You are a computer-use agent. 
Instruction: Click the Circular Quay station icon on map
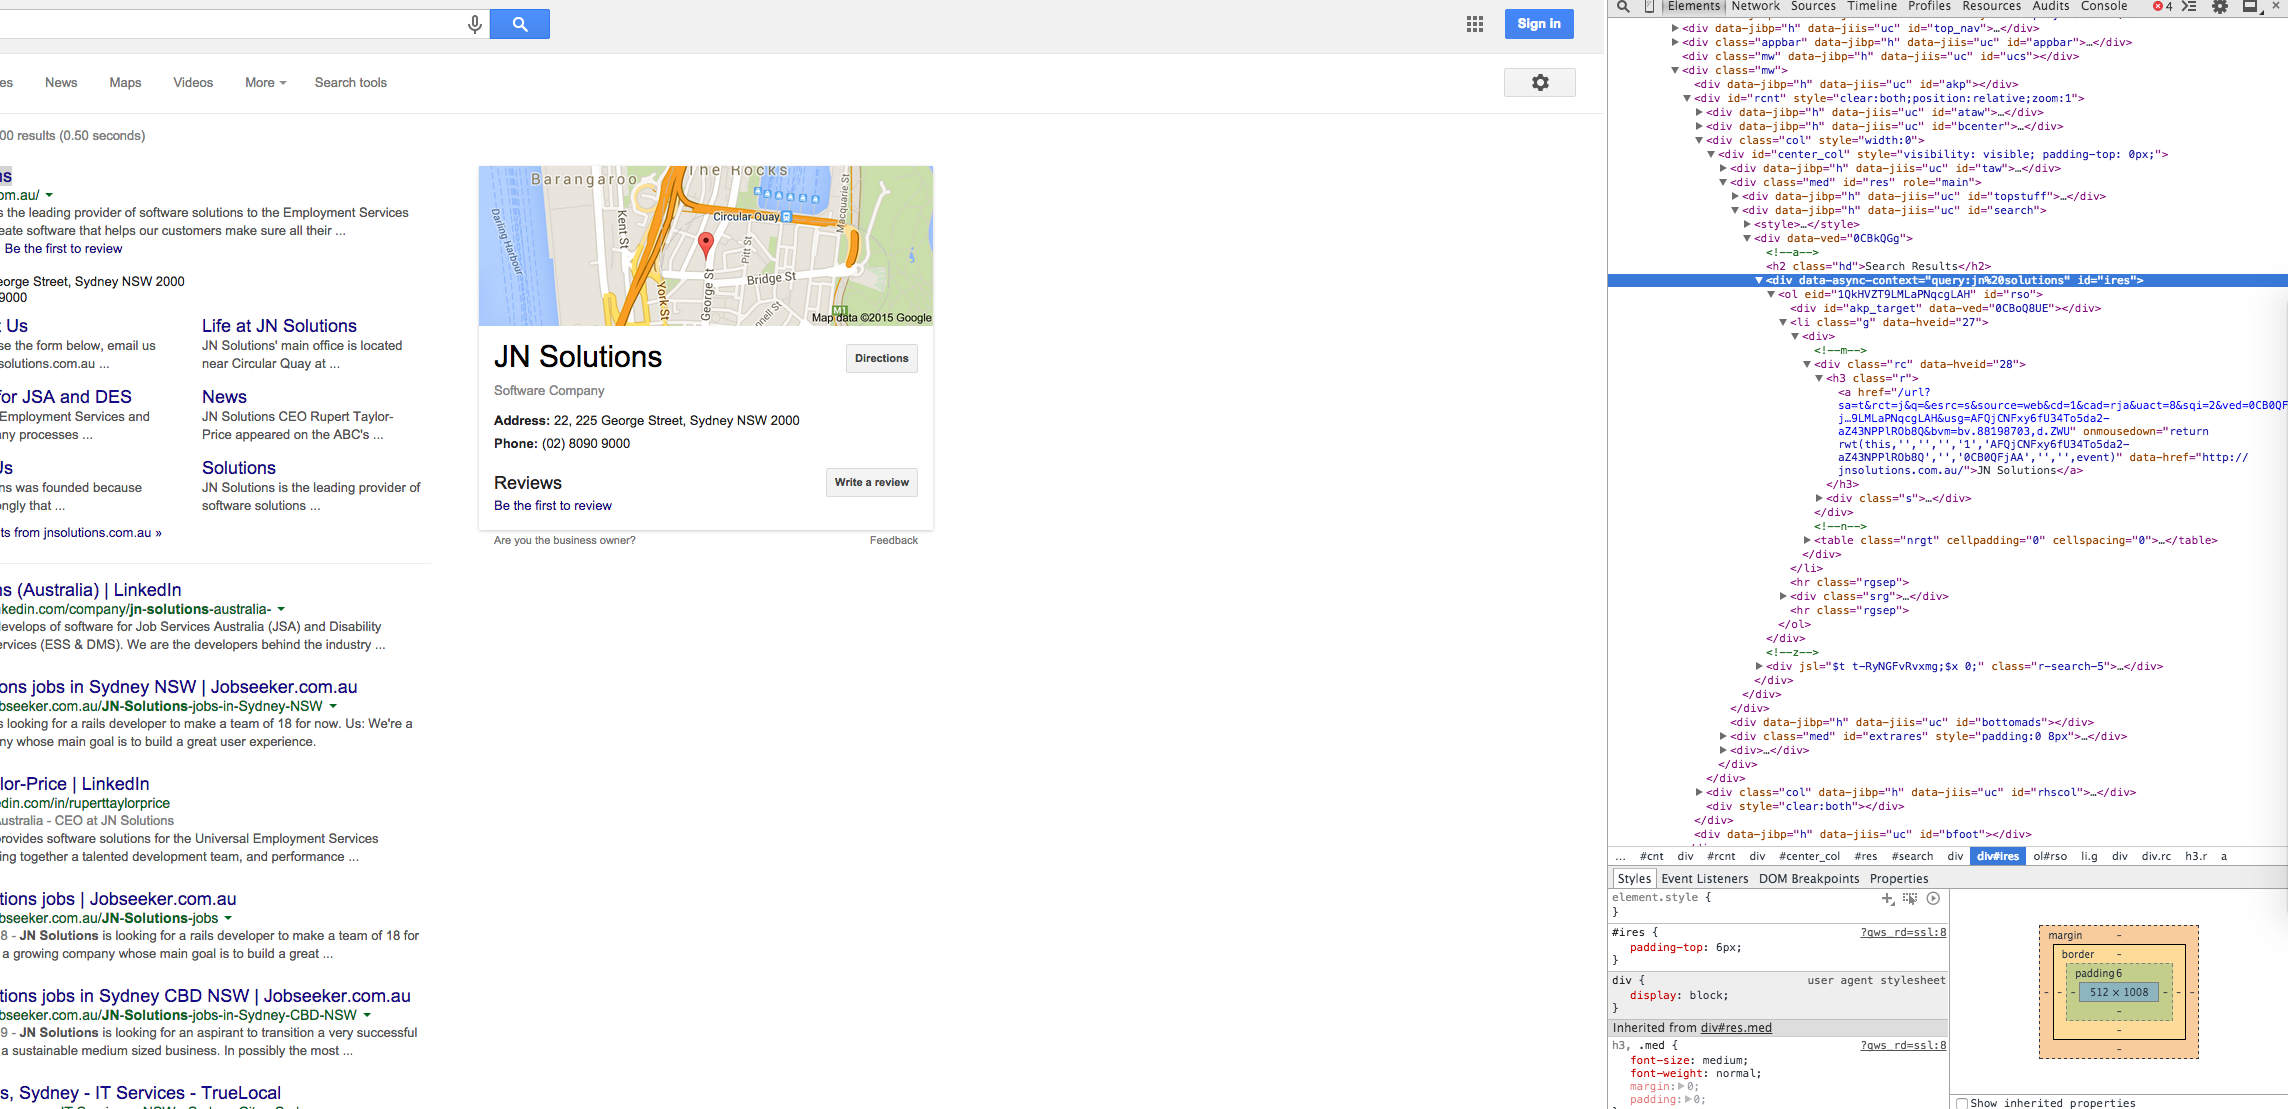(787, 217)
